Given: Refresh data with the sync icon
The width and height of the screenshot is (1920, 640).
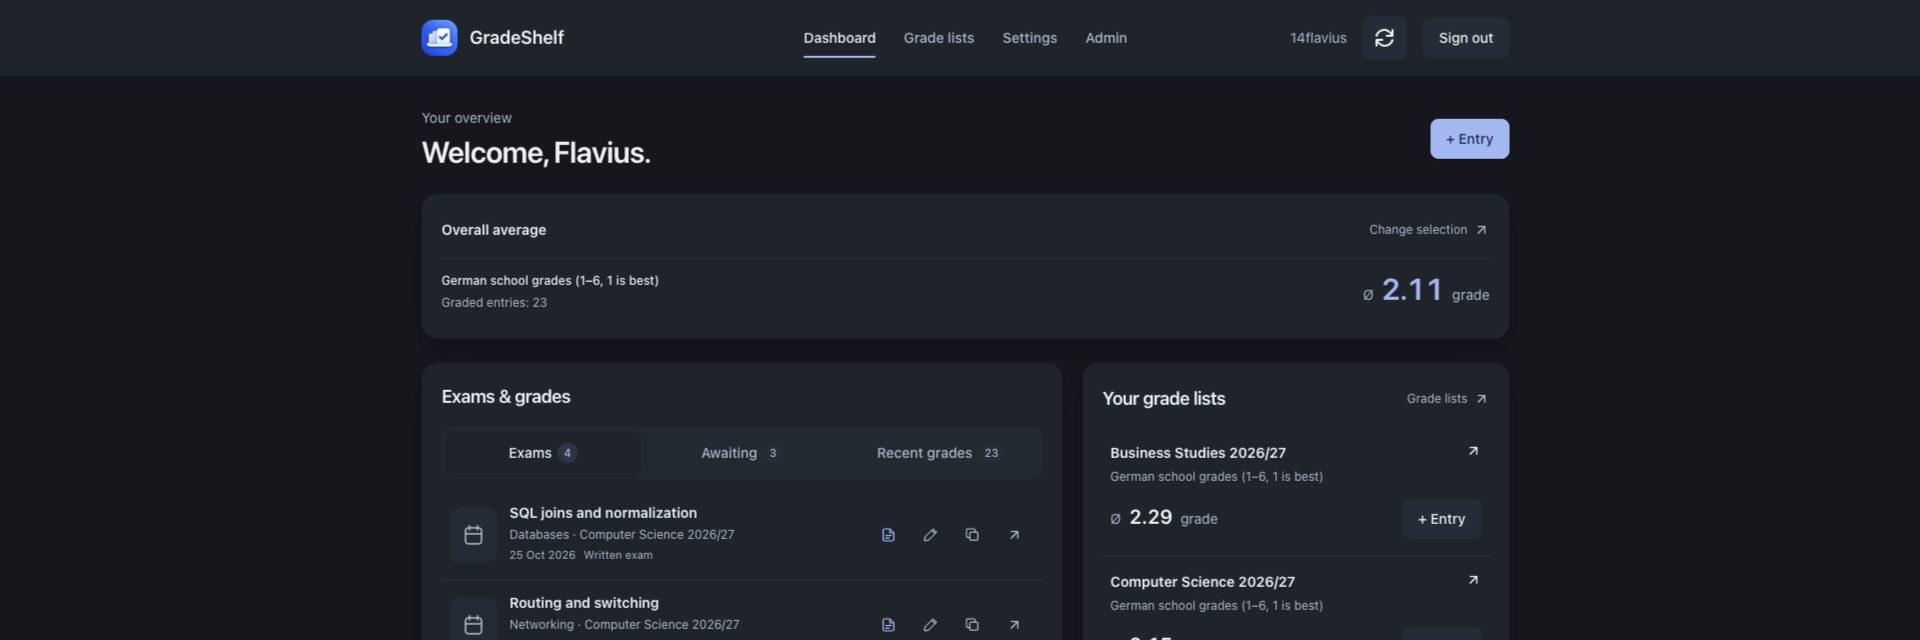Looking at the screenshot, I should (x=1384, y=38).
